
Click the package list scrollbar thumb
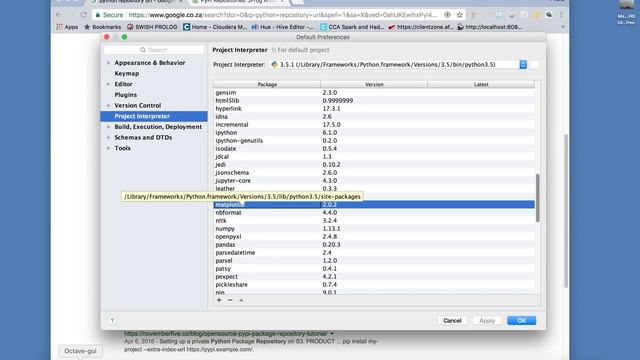click(538, 198)
